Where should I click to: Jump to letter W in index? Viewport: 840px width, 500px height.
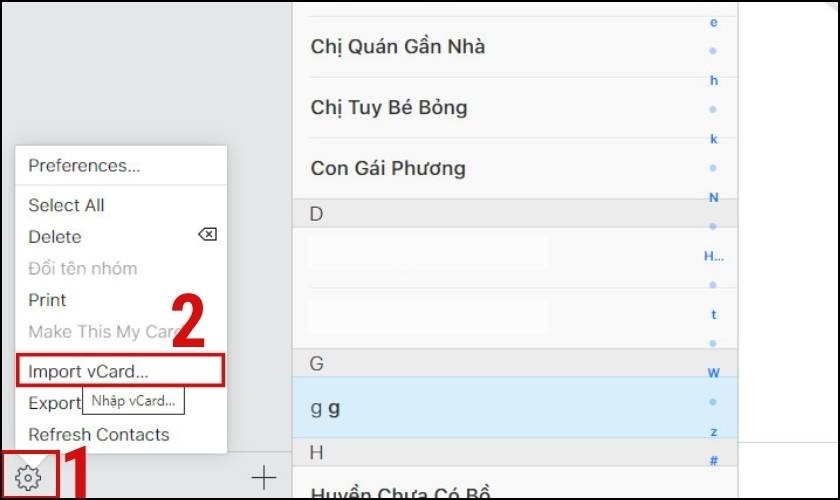tap(714, 373)
